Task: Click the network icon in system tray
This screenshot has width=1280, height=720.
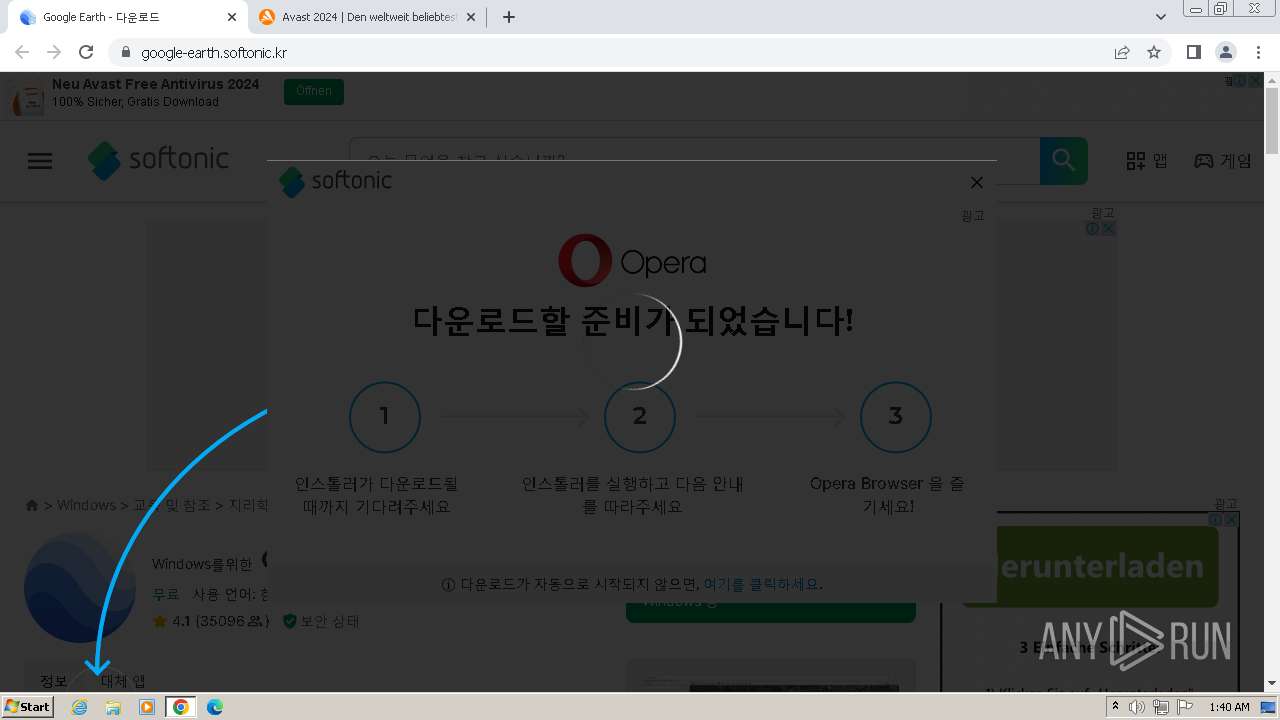Action: [x=1161, y=707]
